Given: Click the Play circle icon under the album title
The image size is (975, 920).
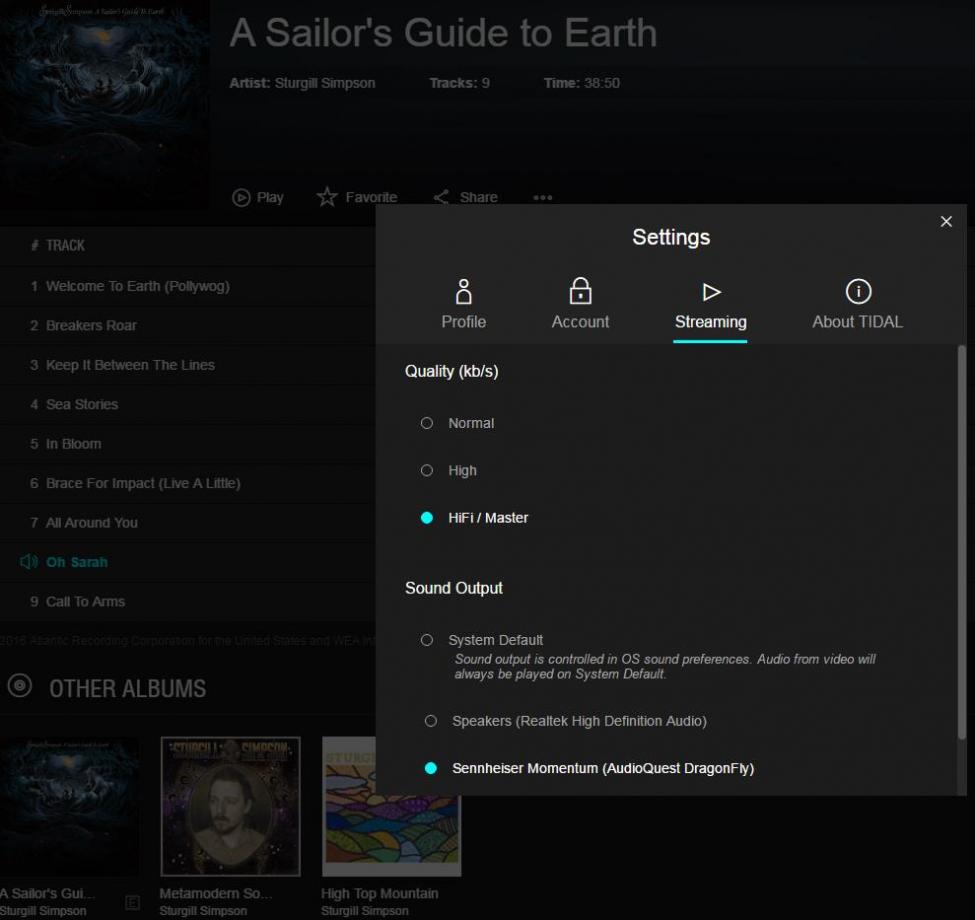Looking at the screenshot, I should [x=241, y=197].
